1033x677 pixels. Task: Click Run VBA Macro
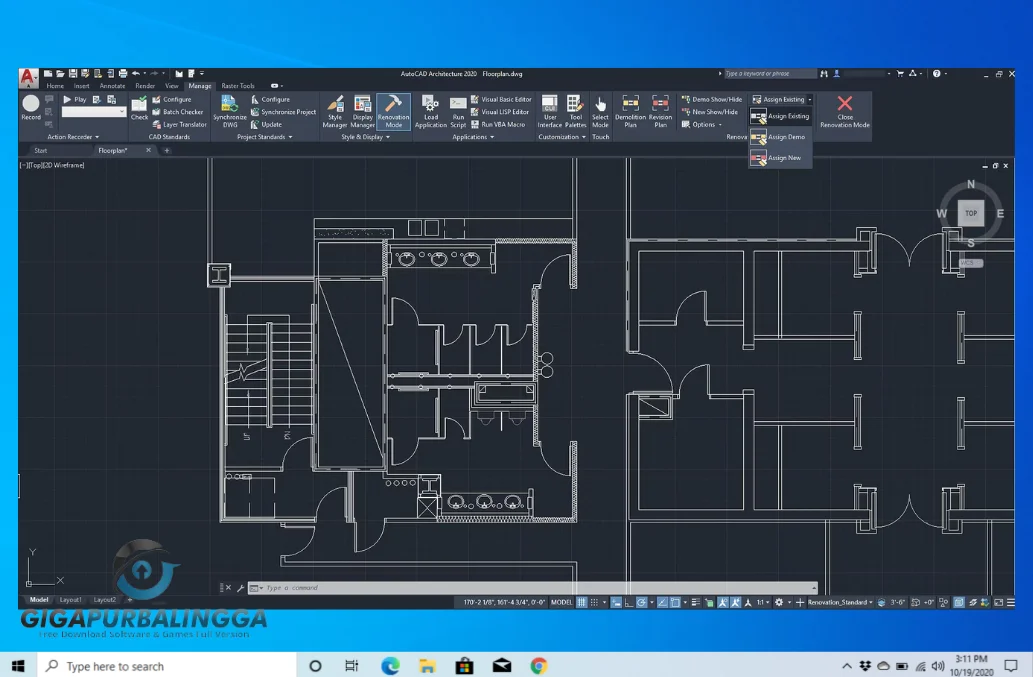pyautogui.click(x=498, y=124)
